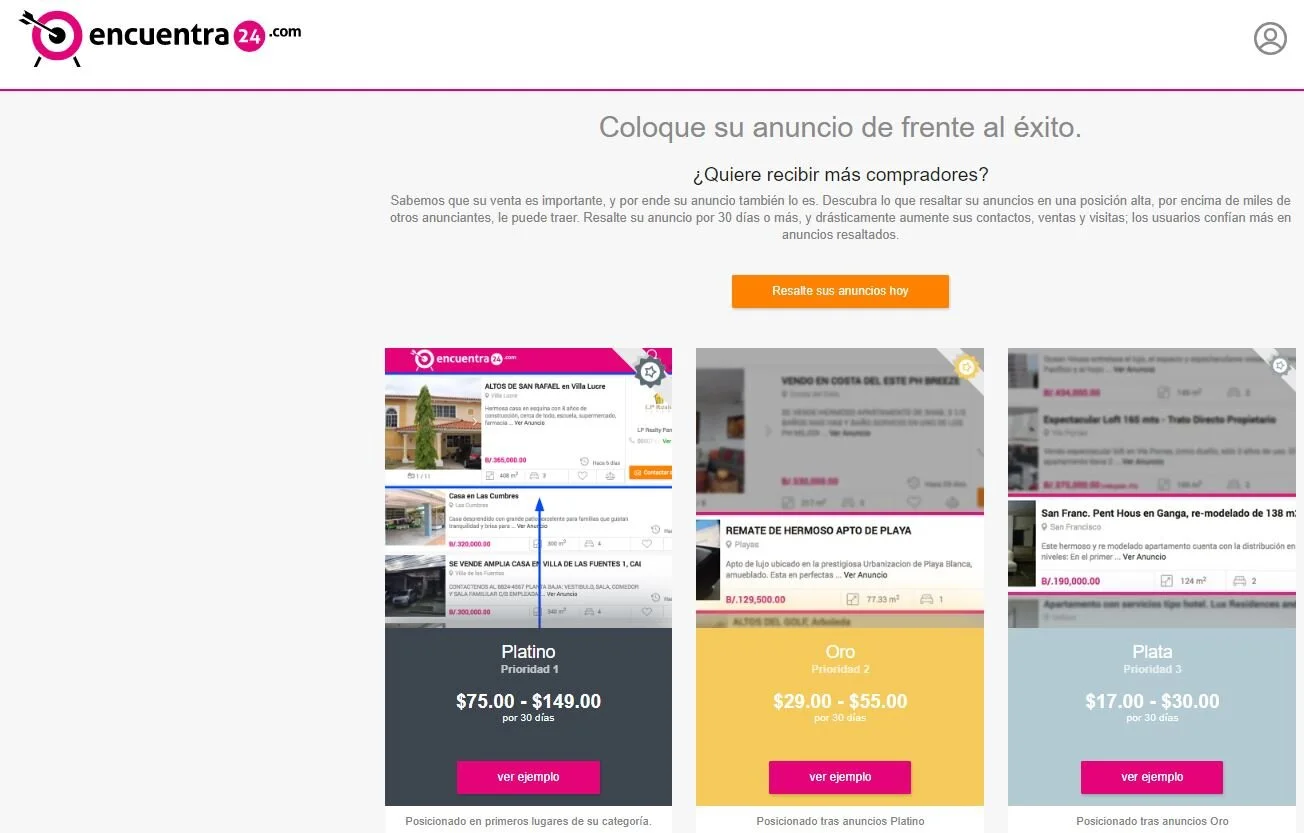Click the 'Prioridad 1' label
This screenshot has height=833, width=1304.
[529, 670]
